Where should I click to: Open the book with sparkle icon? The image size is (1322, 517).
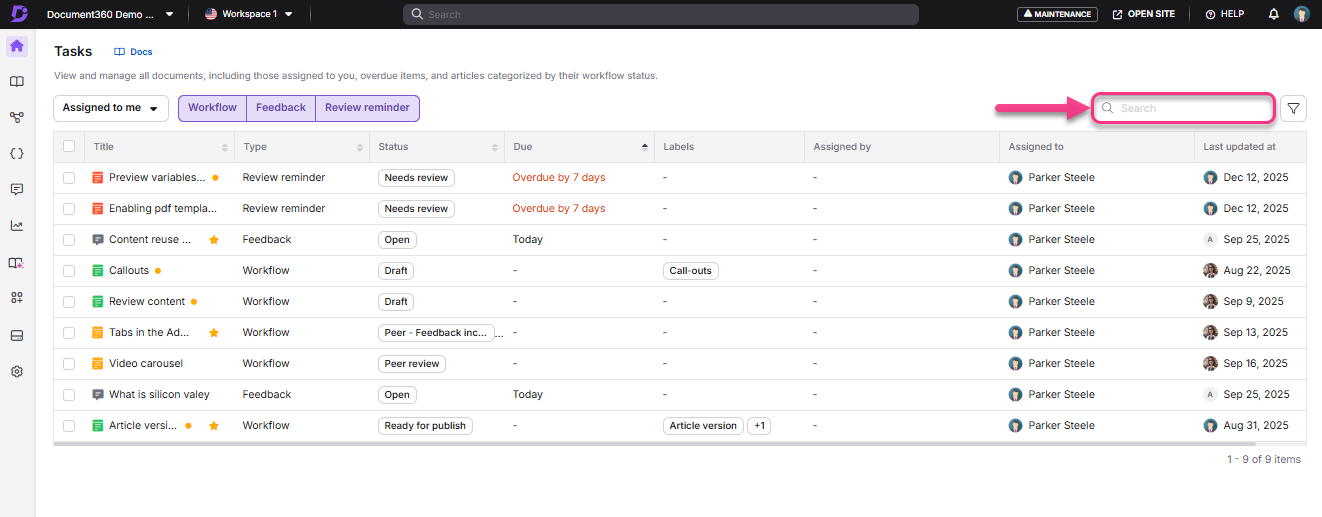pos(17,263)
